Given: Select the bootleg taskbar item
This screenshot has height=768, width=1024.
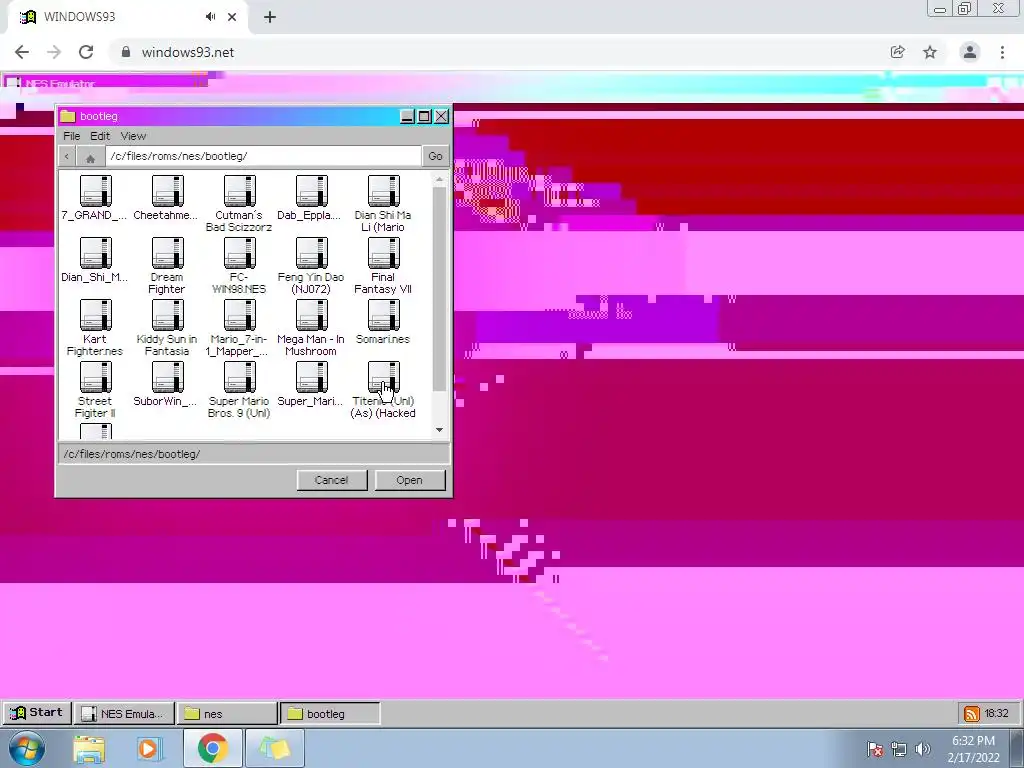Looking at the screenshot, I should click(330, 714).
